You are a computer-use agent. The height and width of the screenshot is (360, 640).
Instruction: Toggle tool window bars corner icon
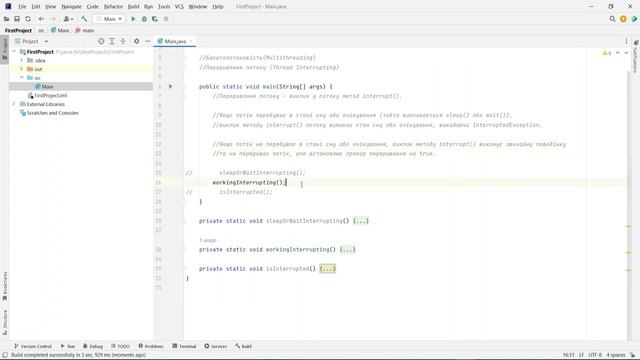pyautogui.click(x=5, y=355)
